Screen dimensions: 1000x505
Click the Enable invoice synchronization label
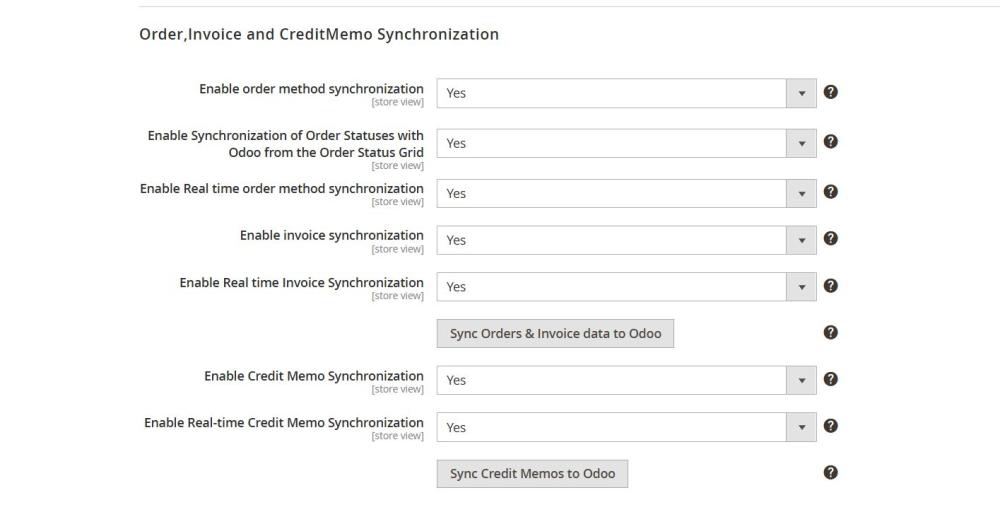[x=332, y=235]
